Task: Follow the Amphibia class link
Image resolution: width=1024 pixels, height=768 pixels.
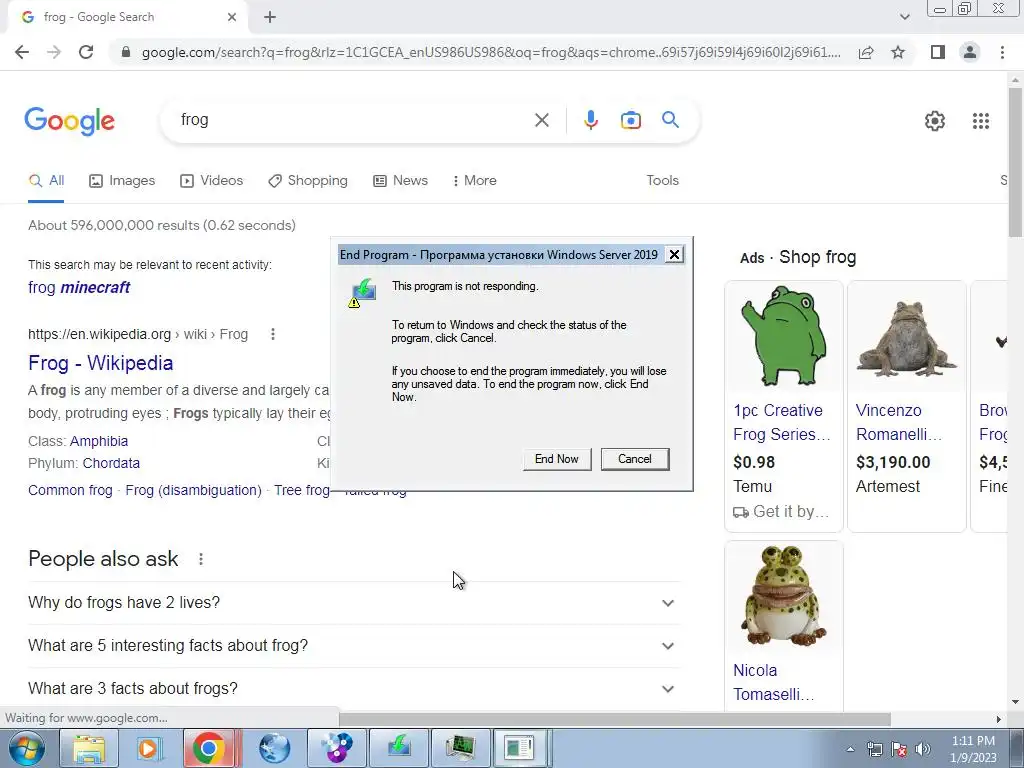Action: [99, 441]
